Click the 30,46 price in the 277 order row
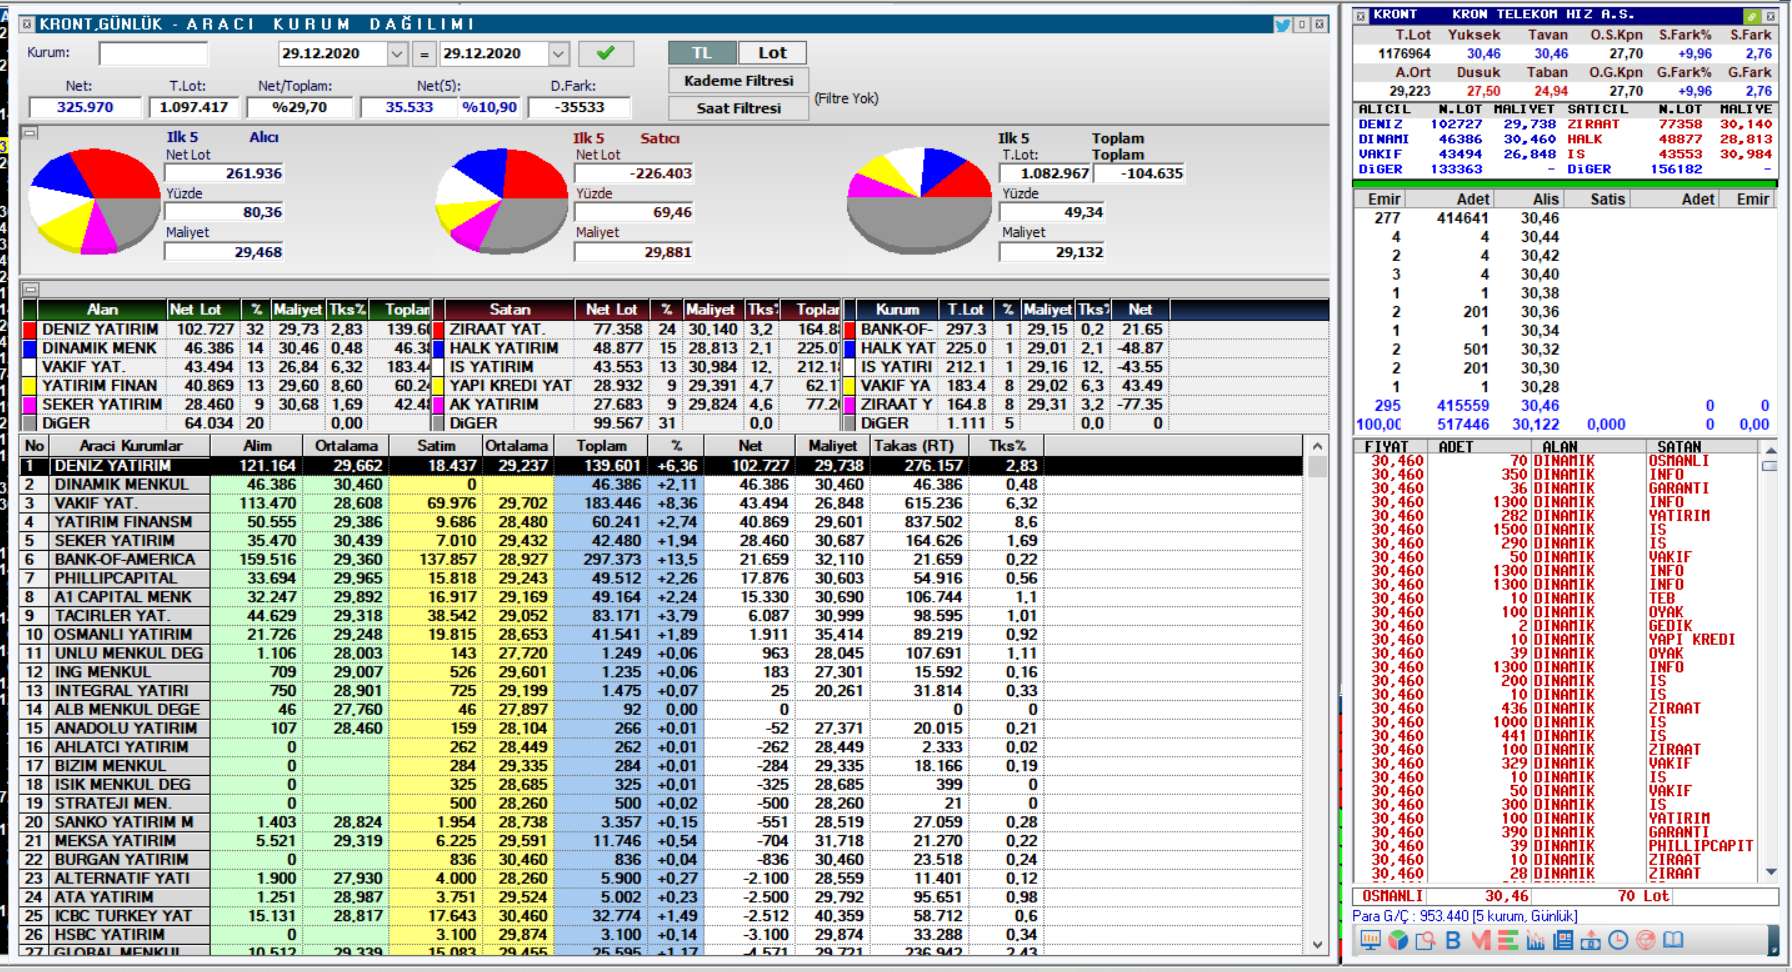This screenshot has width=1792, height=972. tap(1540, 218)
